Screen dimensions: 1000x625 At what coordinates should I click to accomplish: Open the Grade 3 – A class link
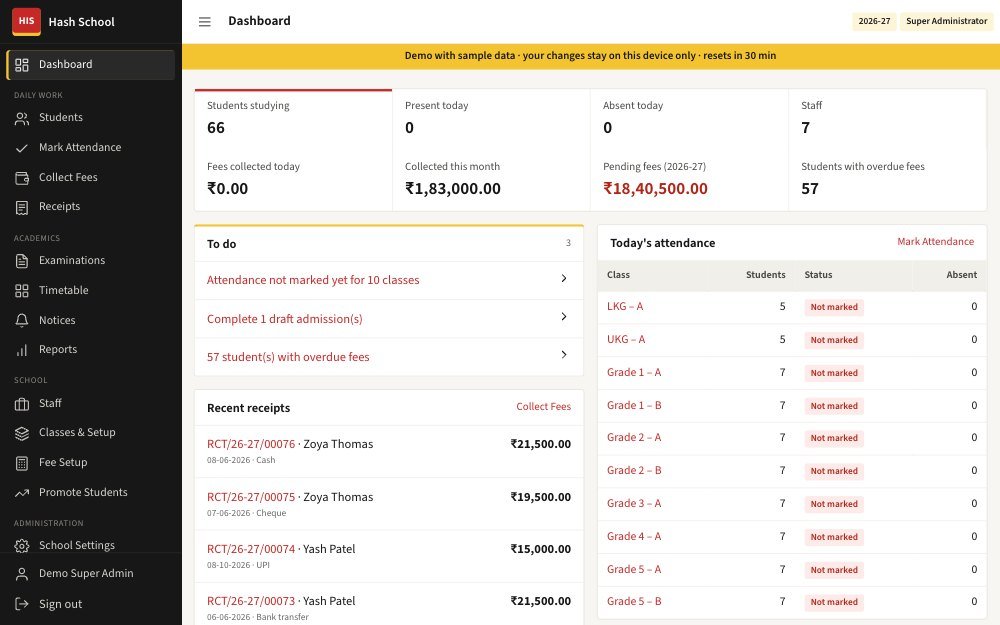[x=634, y=504]
